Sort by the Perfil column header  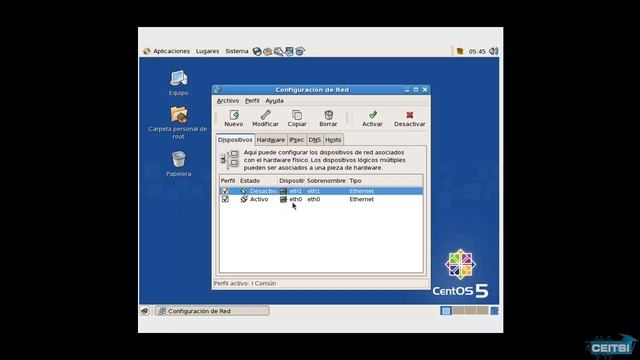pyautogui.click(x=229, y=180)
